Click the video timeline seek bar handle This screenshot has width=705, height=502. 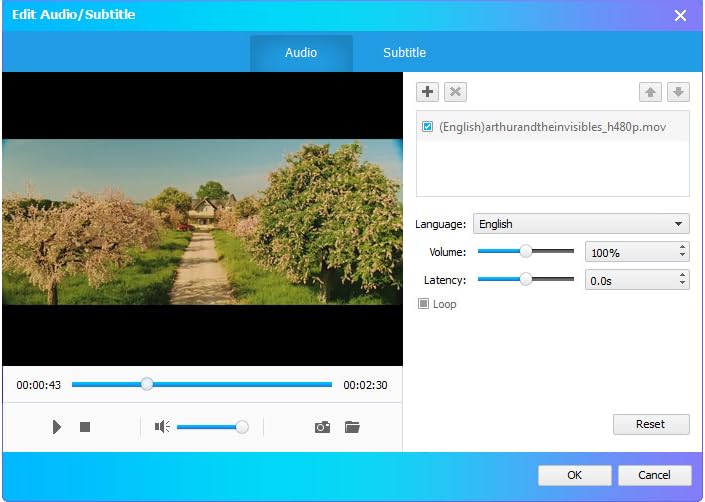tap(147, 384)
